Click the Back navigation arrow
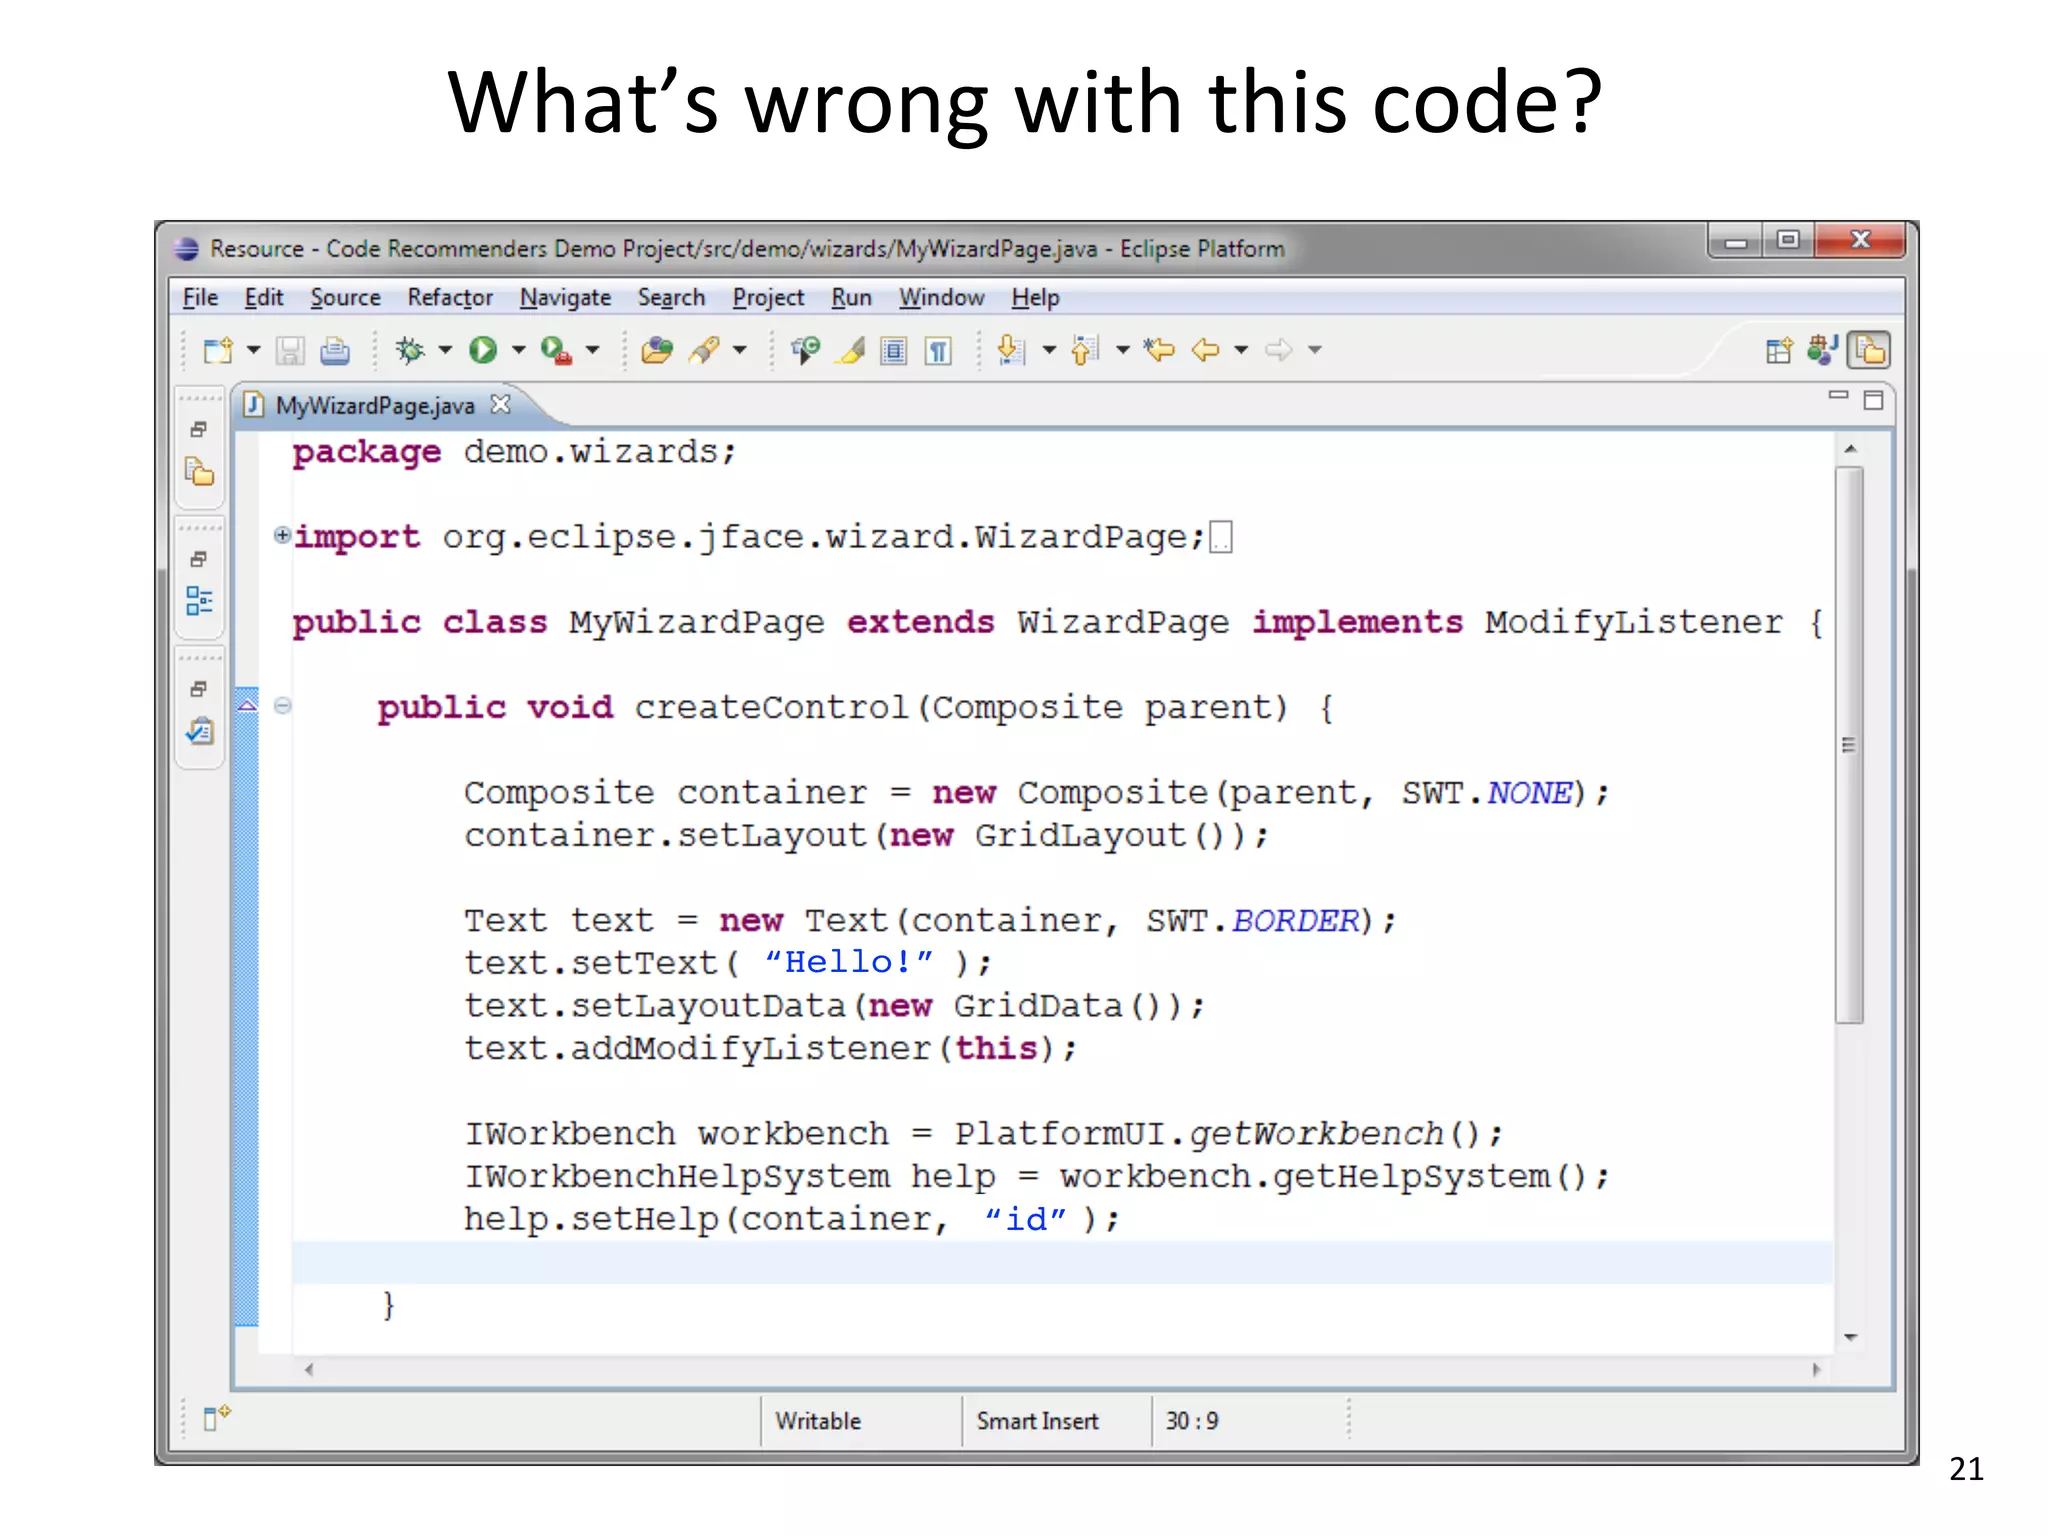 pyautogui.click(x=1206, y=350)
